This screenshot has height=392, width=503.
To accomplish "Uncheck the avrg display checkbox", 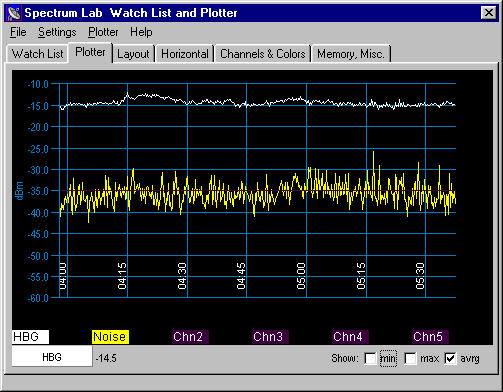I will 450,359.
